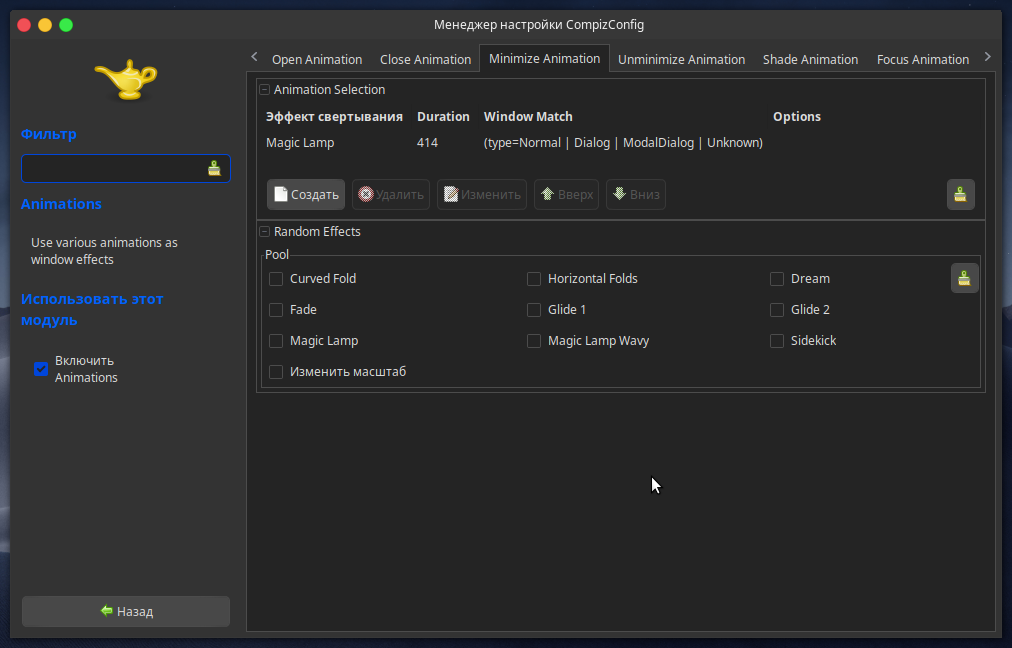Image resolution: width=1012 pixels, height=648 pixels.
Task: Click the Вниз move-down button
Action: point(636,194)
